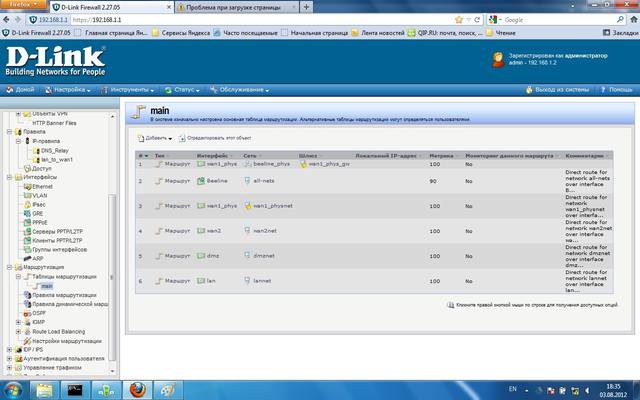Open the DNS_Relay rule icon
Viewport: 640px width, 400px height.
[36, 151]
